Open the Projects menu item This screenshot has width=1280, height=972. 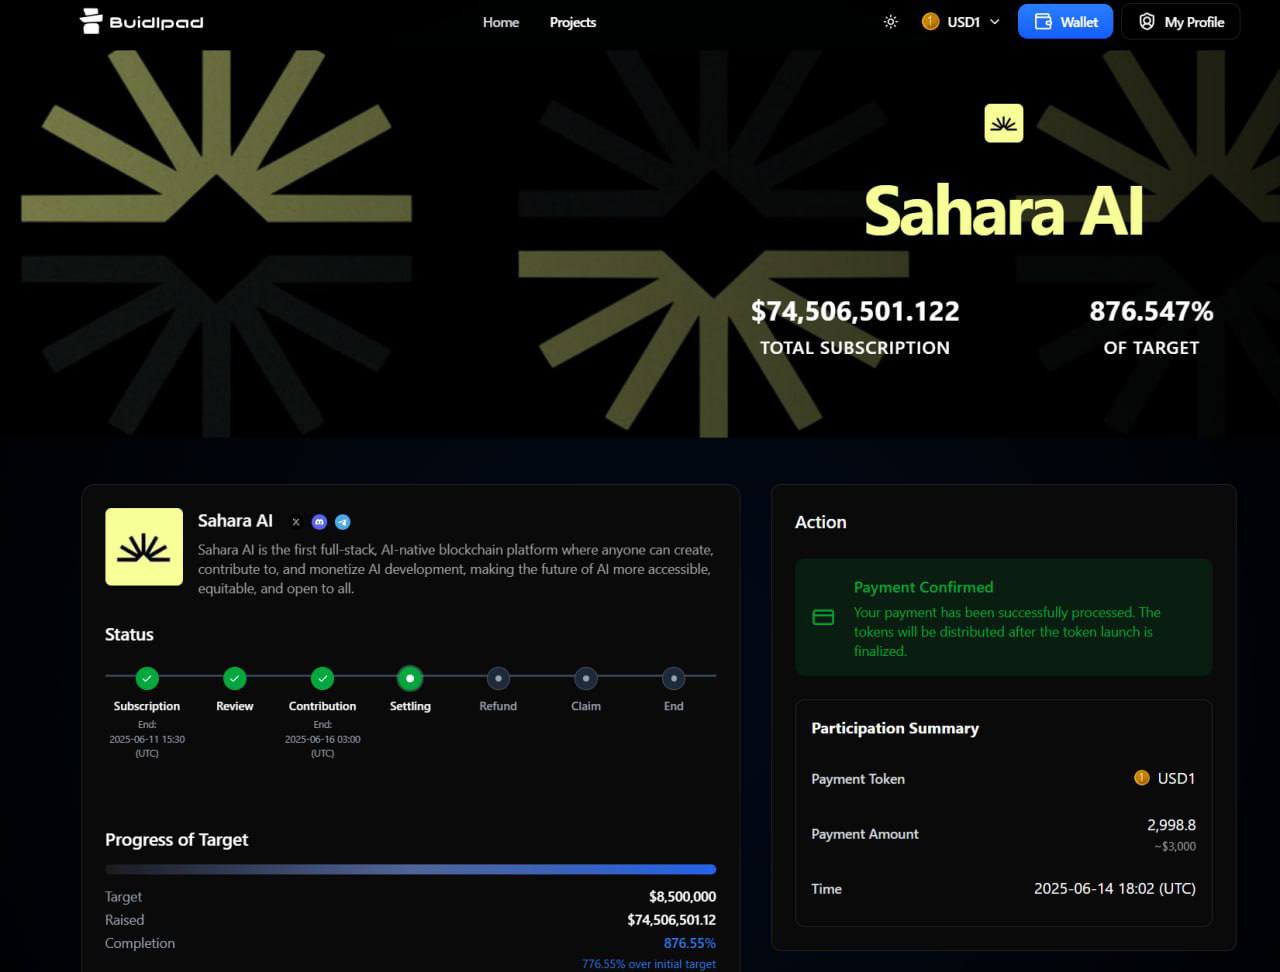(573, 22)
